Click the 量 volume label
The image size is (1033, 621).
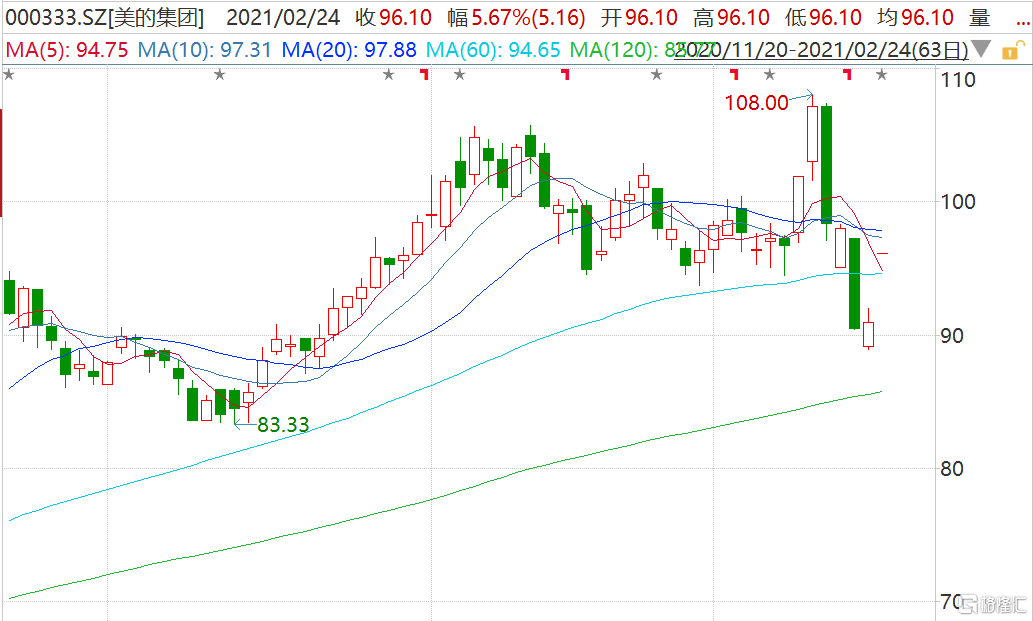click(x=980, y=18)
